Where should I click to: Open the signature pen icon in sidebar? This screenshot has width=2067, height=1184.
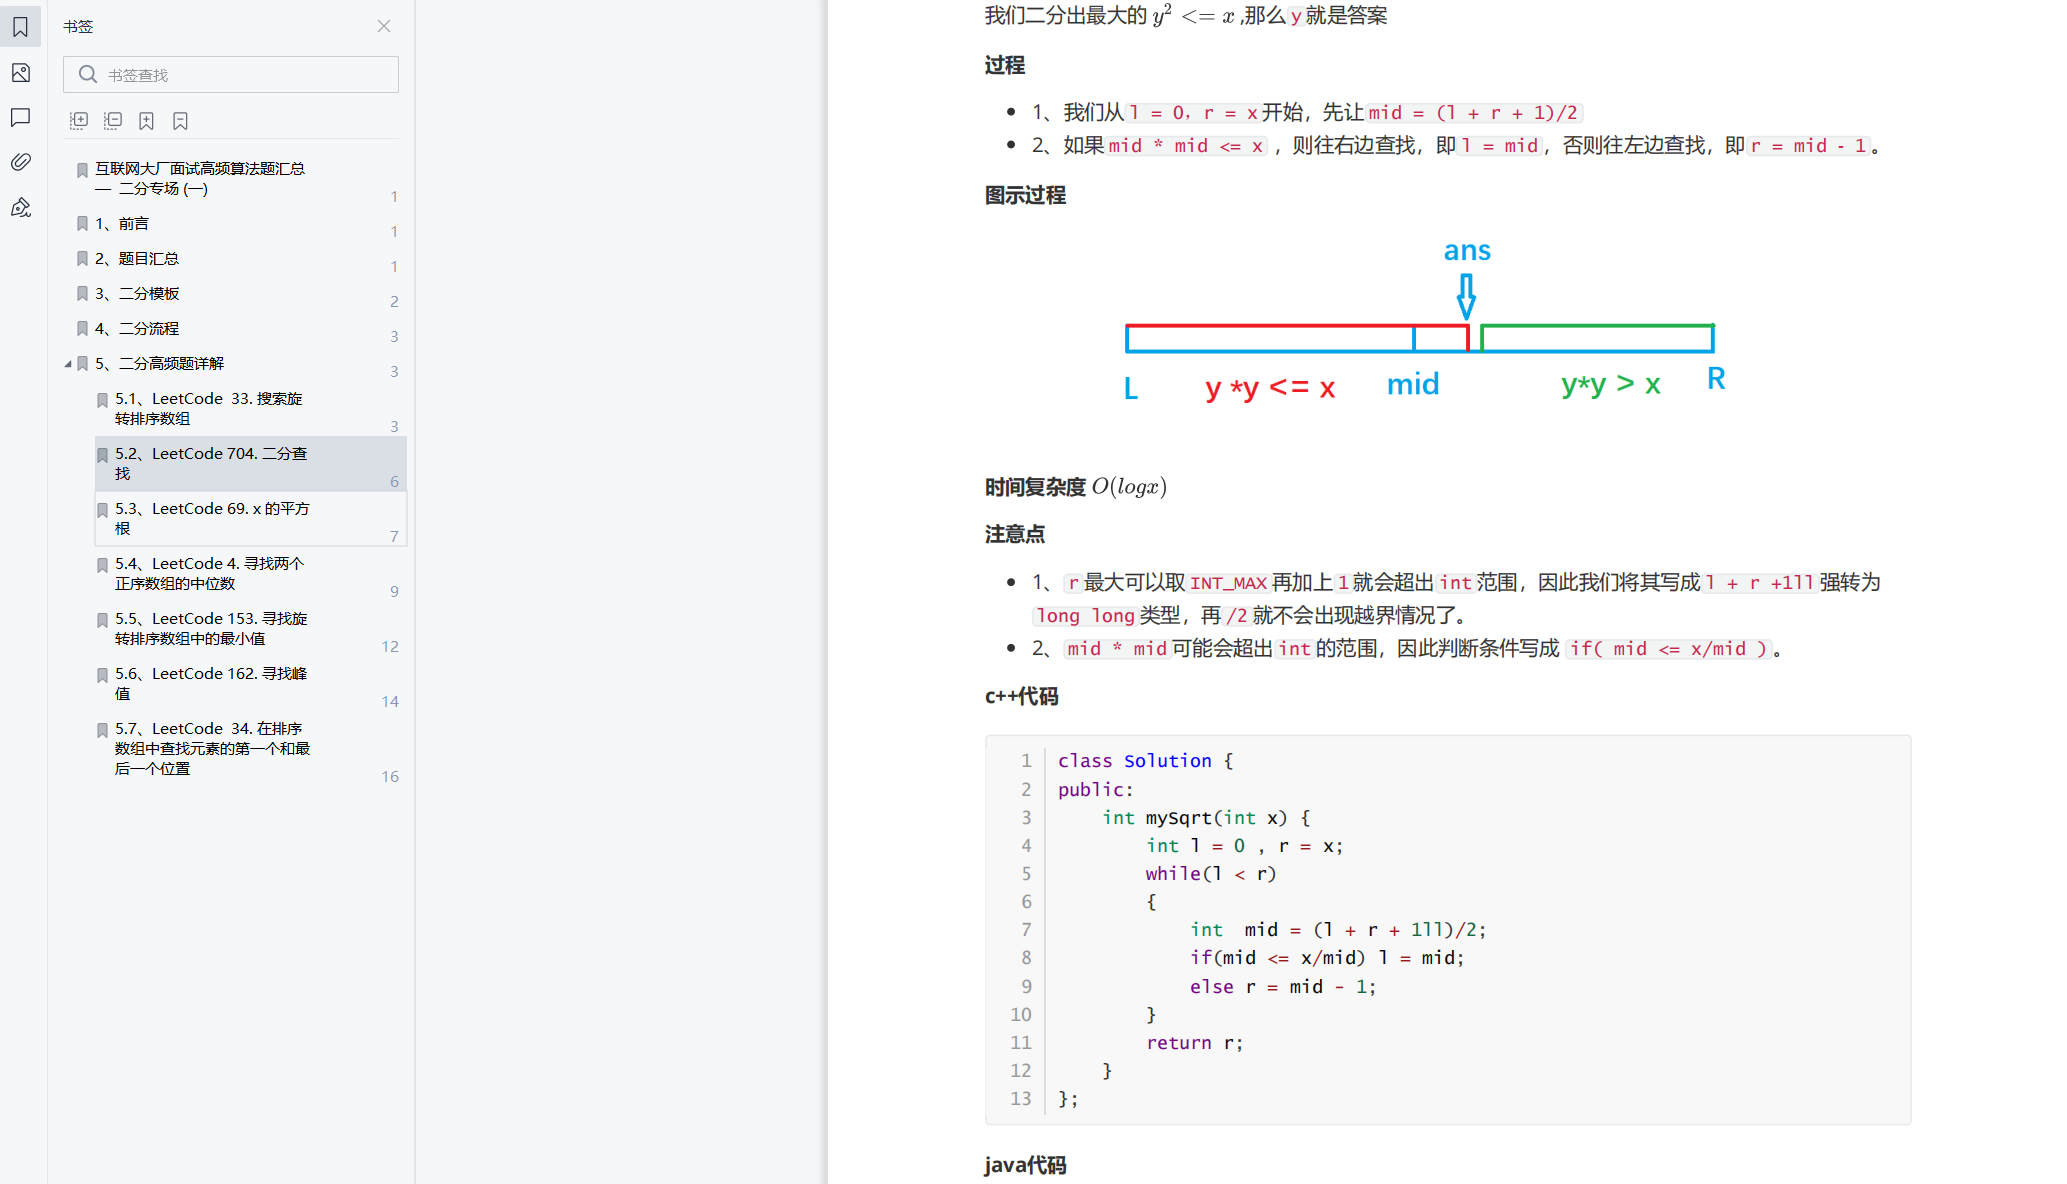point(20,207)
